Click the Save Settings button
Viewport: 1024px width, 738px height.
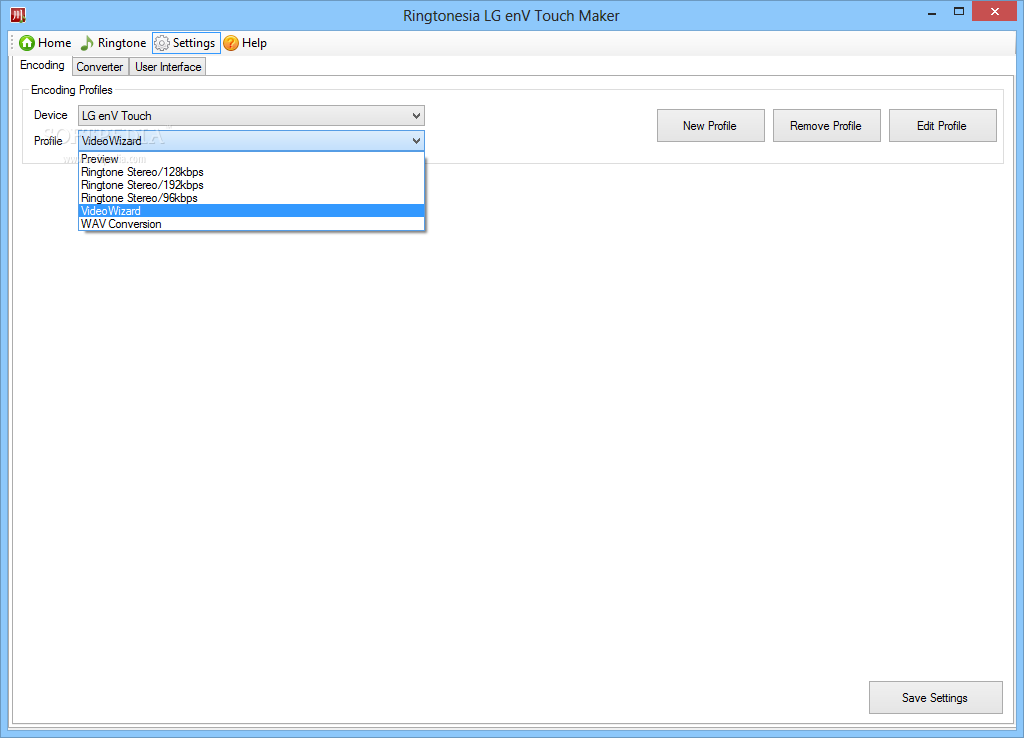click(x=935, y=698)
